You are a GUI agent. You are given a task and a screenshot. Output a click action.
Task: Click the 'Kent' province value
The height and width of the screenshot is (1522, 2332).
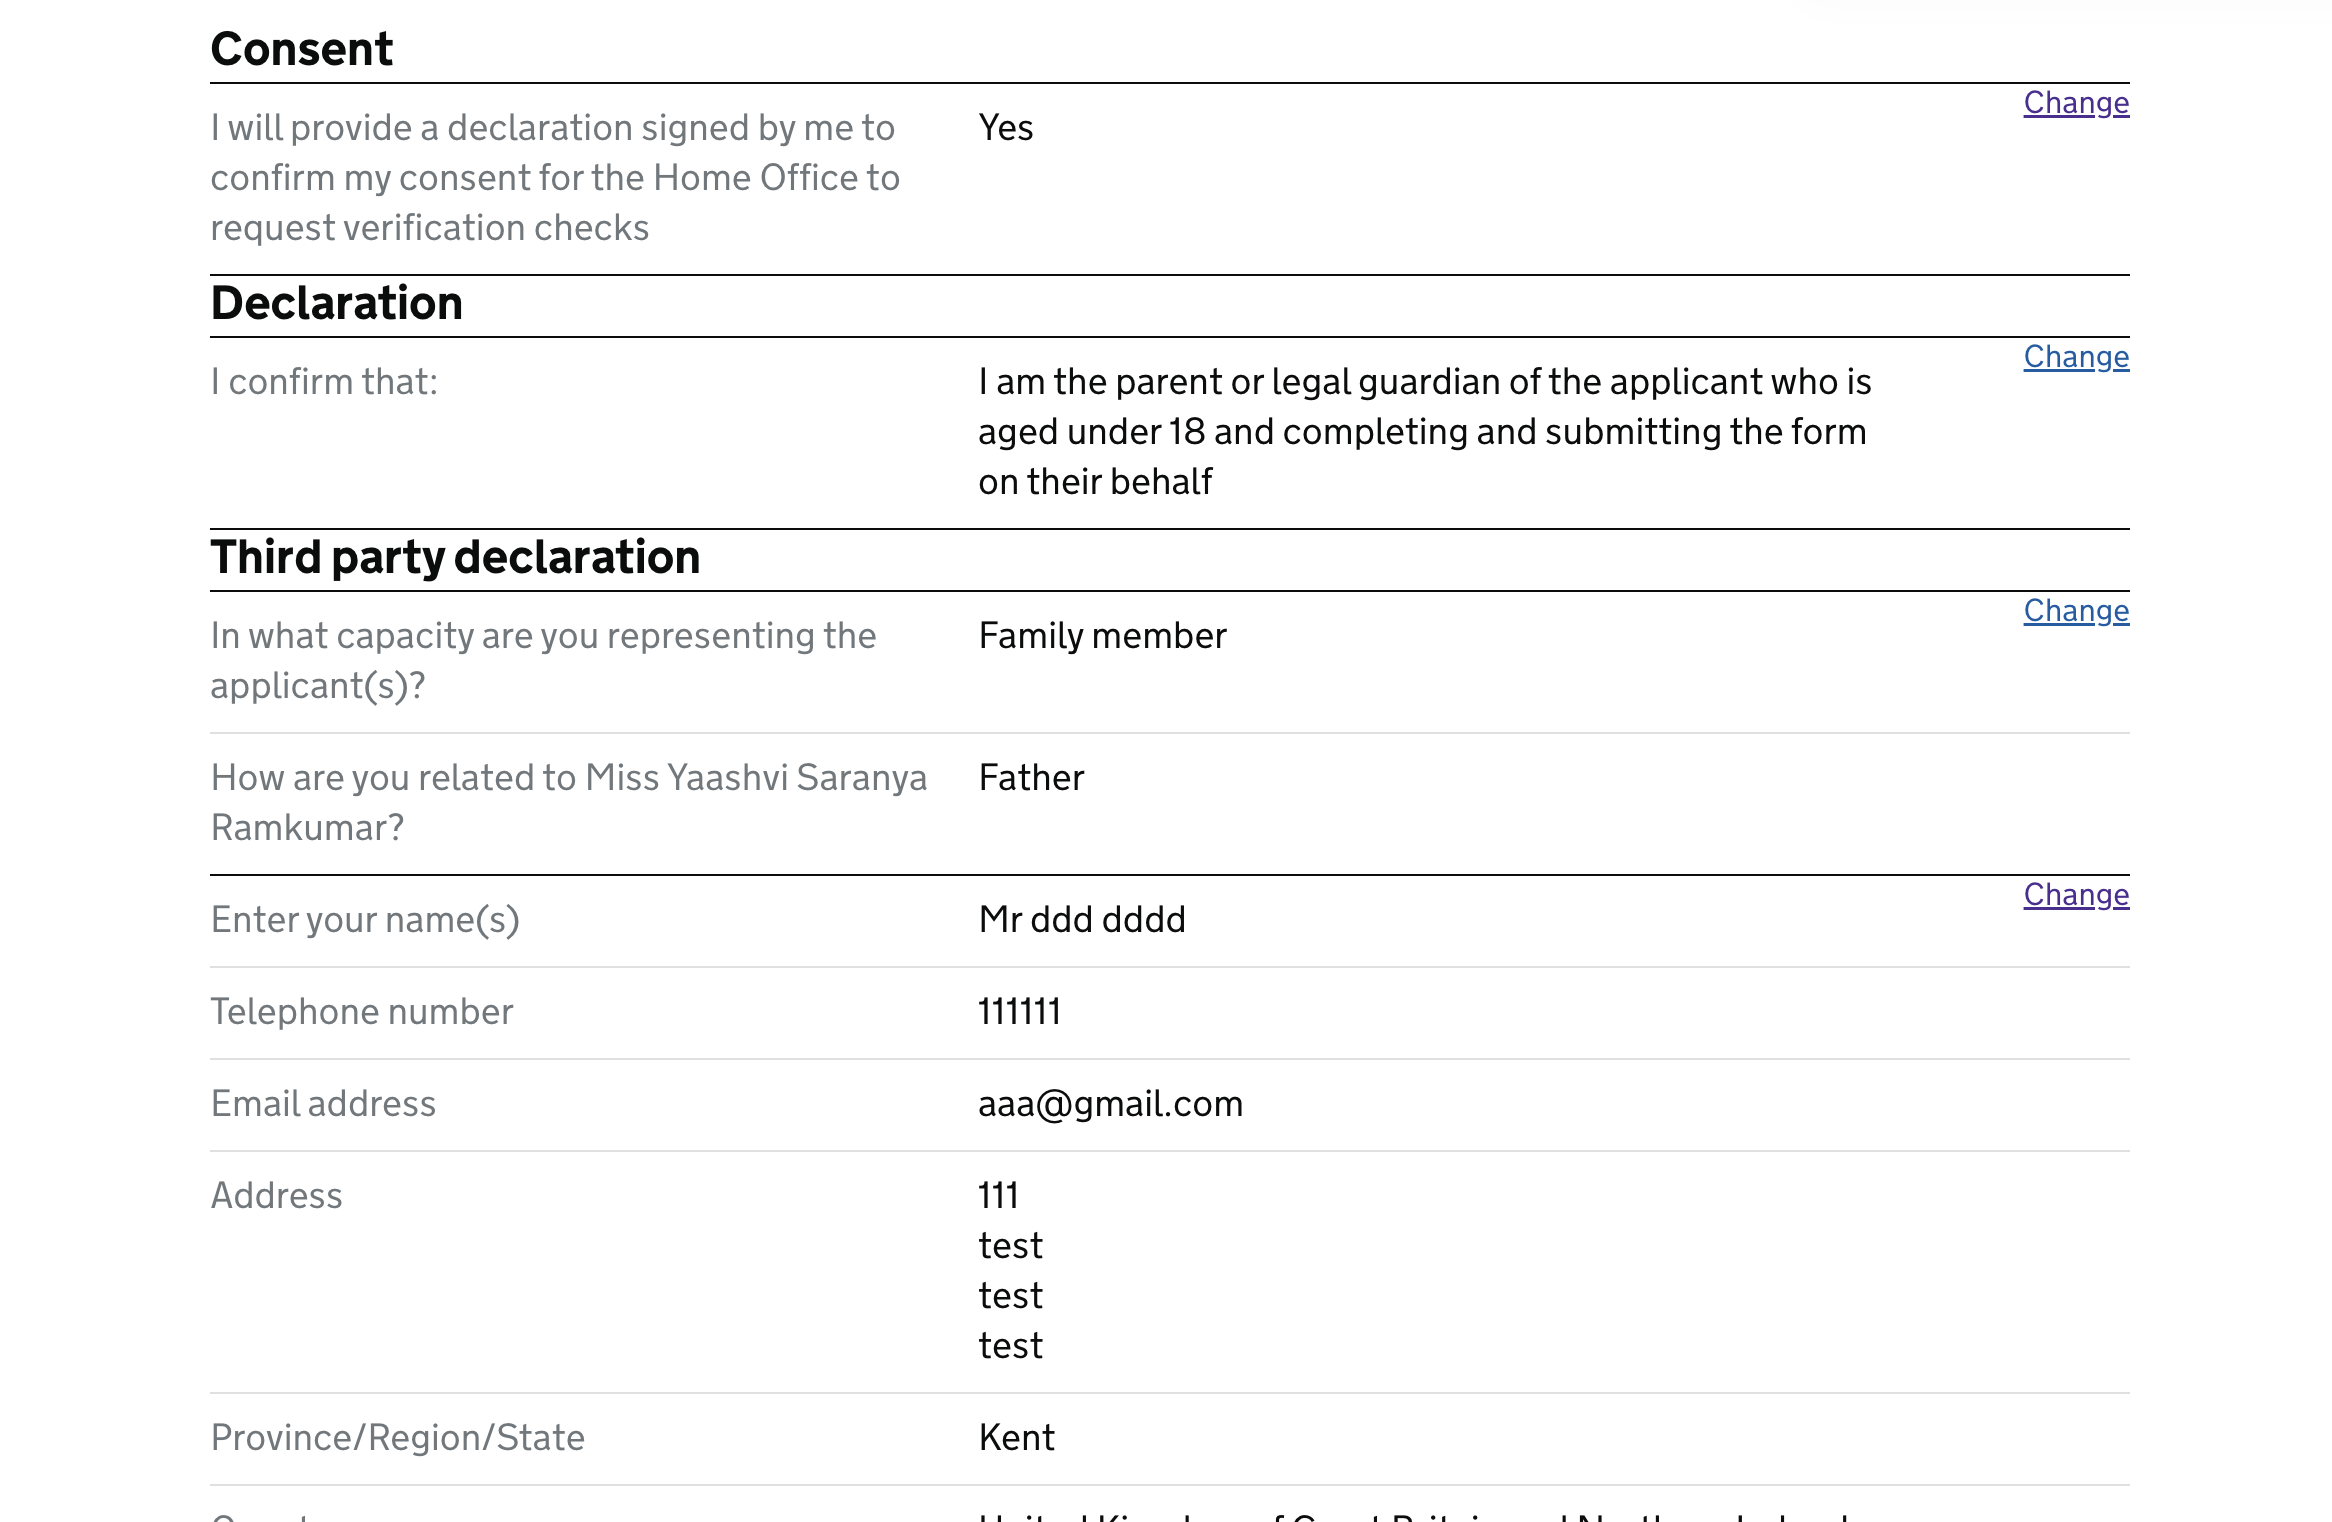pos(1016,1438)
